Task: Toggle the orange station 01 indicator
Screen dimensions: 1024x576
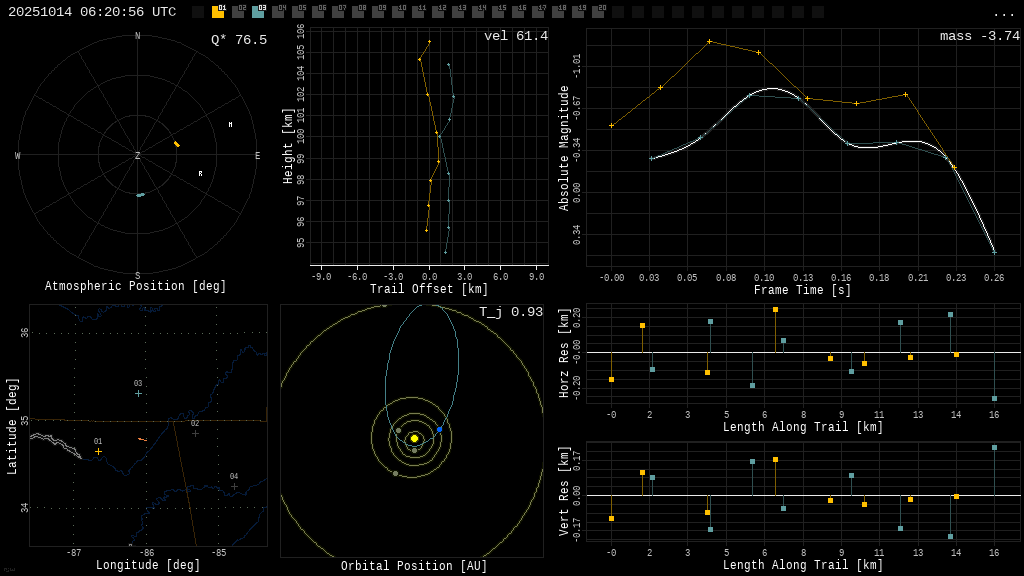Action: (218, 12)
